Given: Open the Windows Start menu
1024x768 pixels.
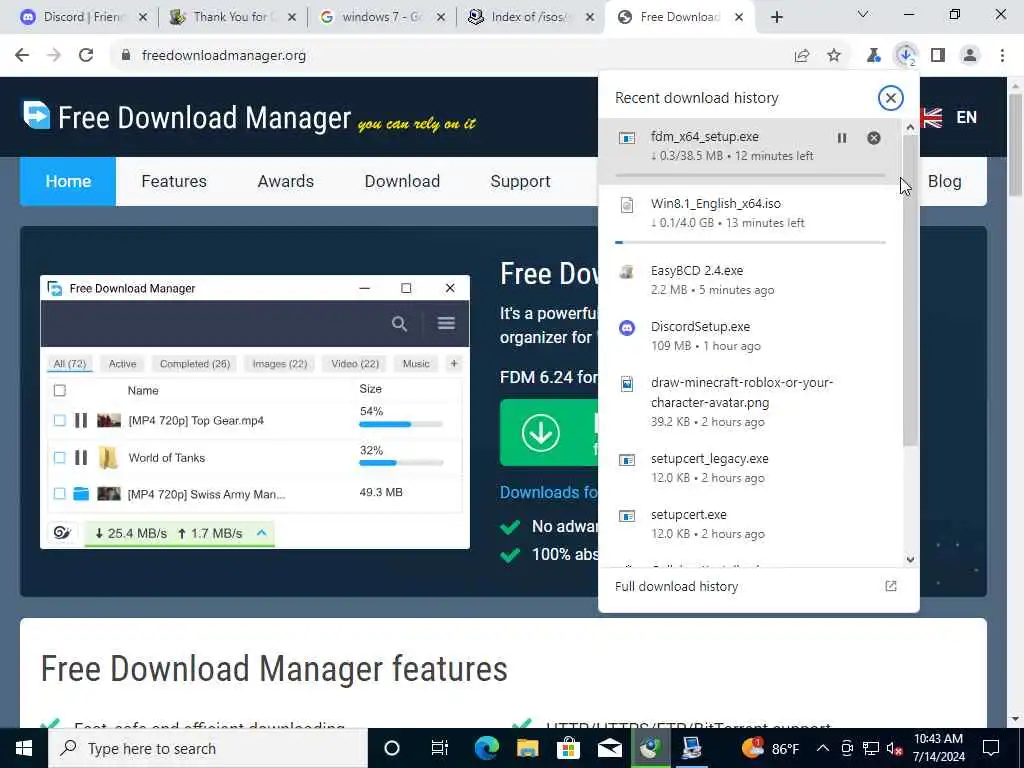Looking at the screenshot, I should [x=24, y=748].
